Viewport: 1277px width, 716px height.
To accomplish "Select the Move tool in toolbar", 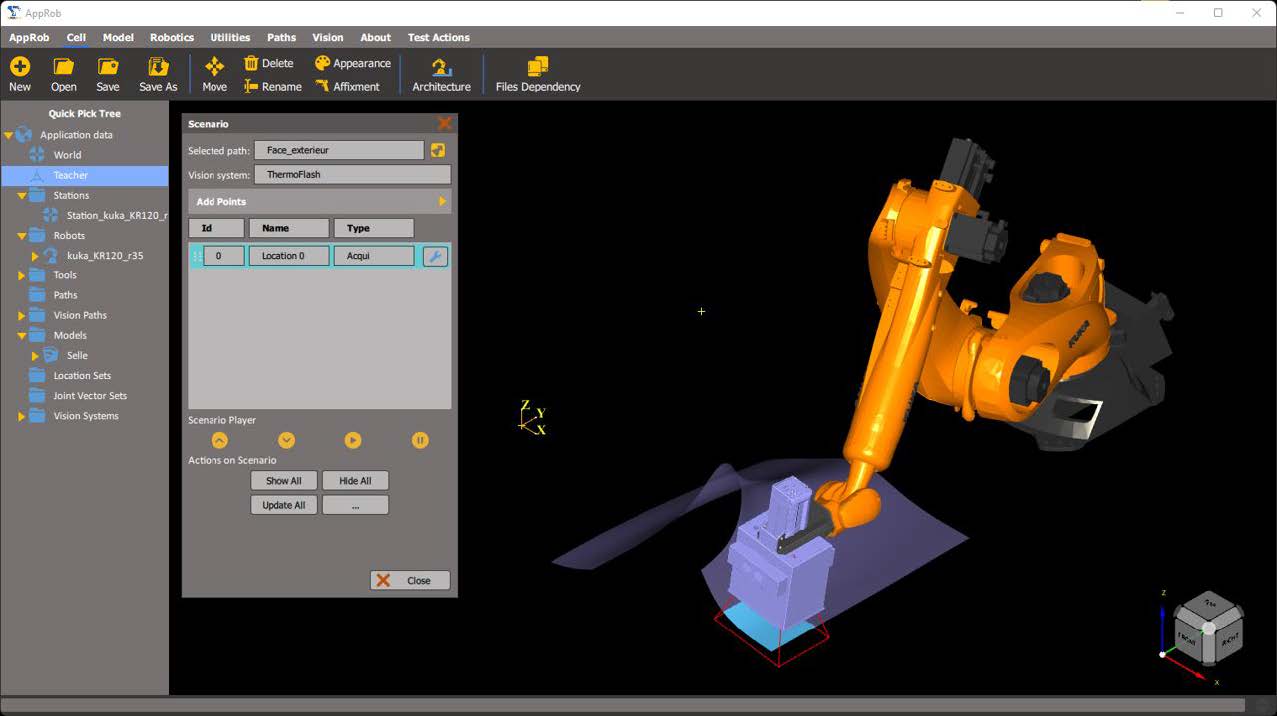I will tap(214, 67).
